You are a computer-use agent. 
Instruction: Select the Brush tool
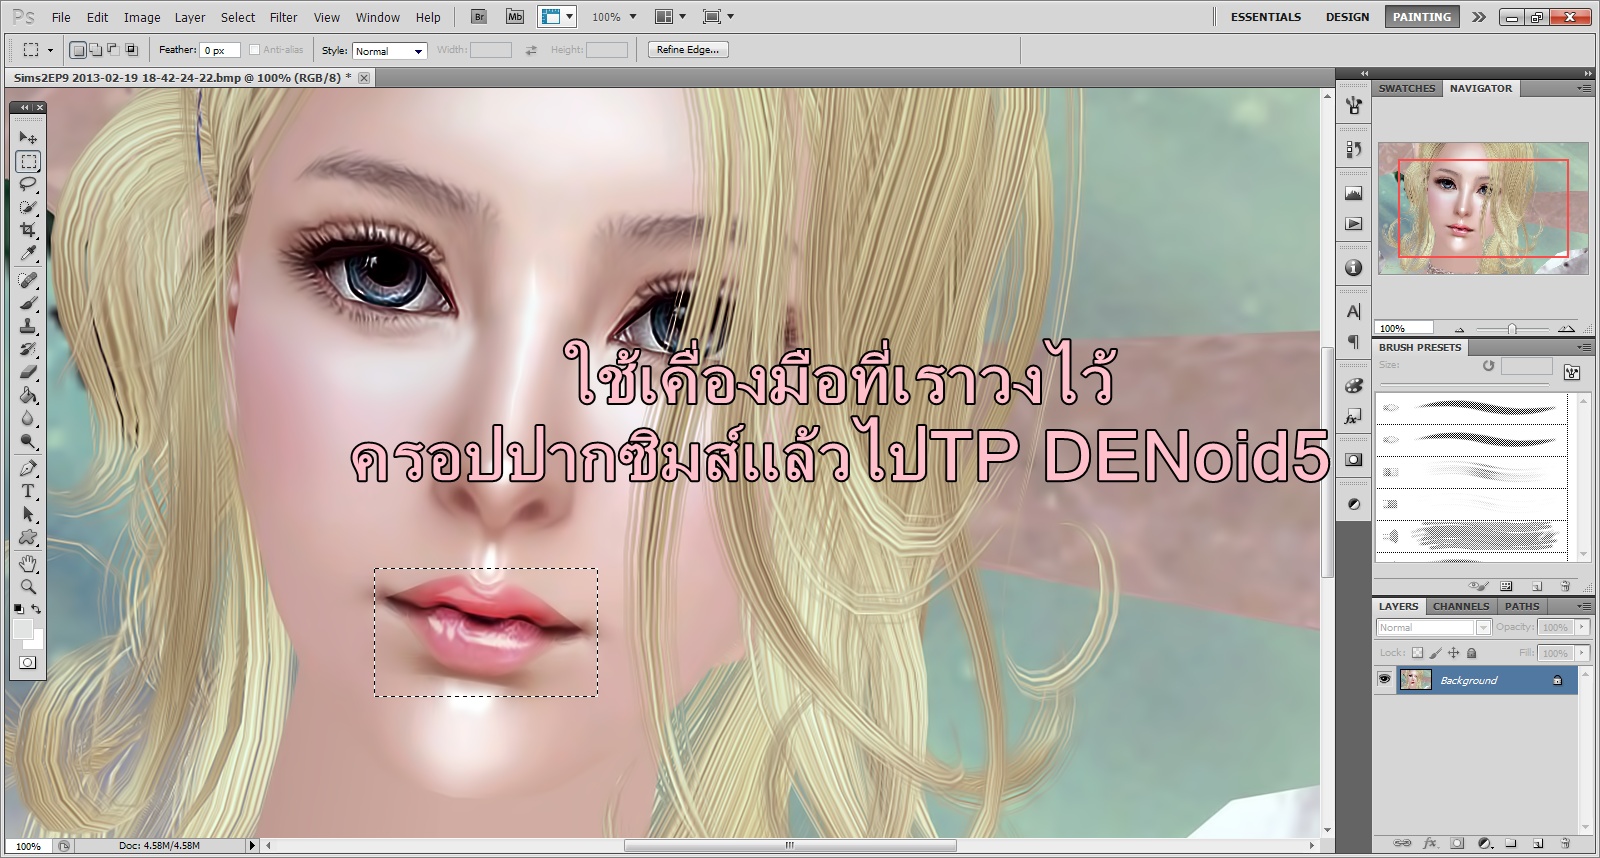click(x=28, y=303)
